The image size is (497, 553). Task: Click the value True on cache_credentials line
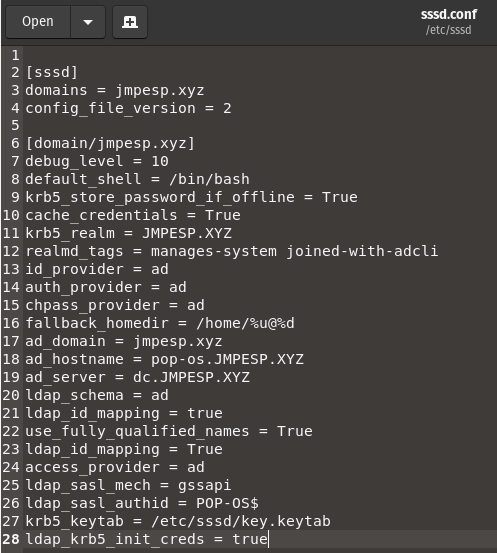pyautogui.click(x=223, y=215)
